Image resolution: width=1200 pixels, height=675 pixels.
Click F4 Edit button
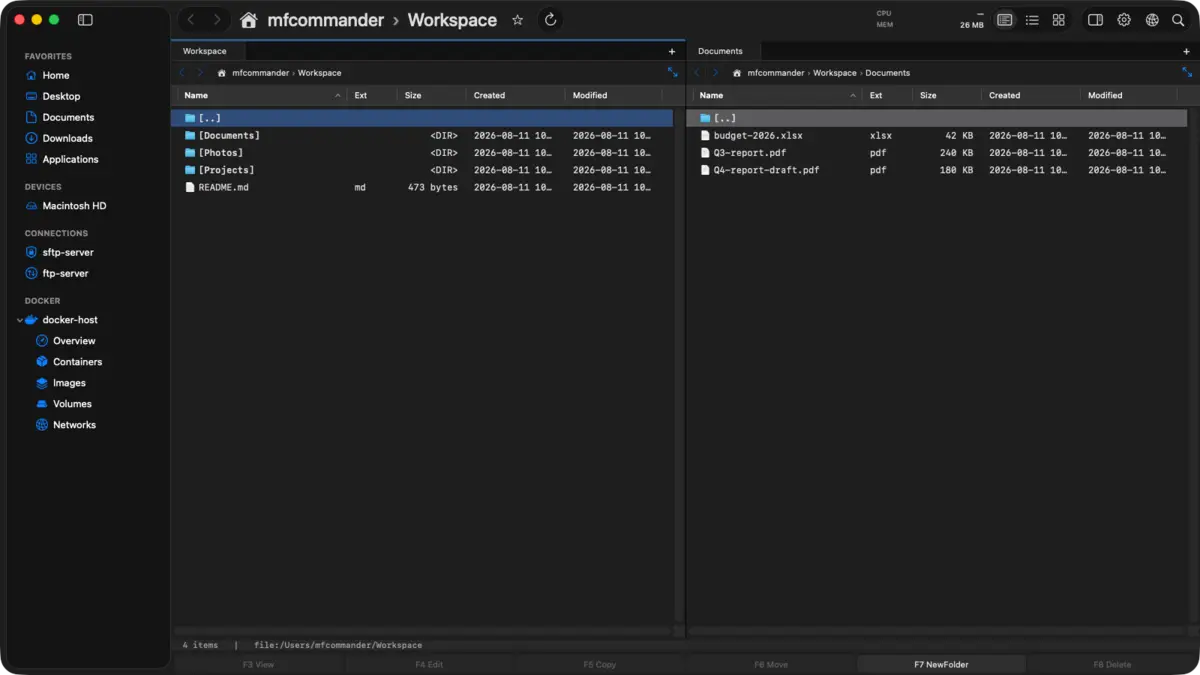[x=429, y=664]
